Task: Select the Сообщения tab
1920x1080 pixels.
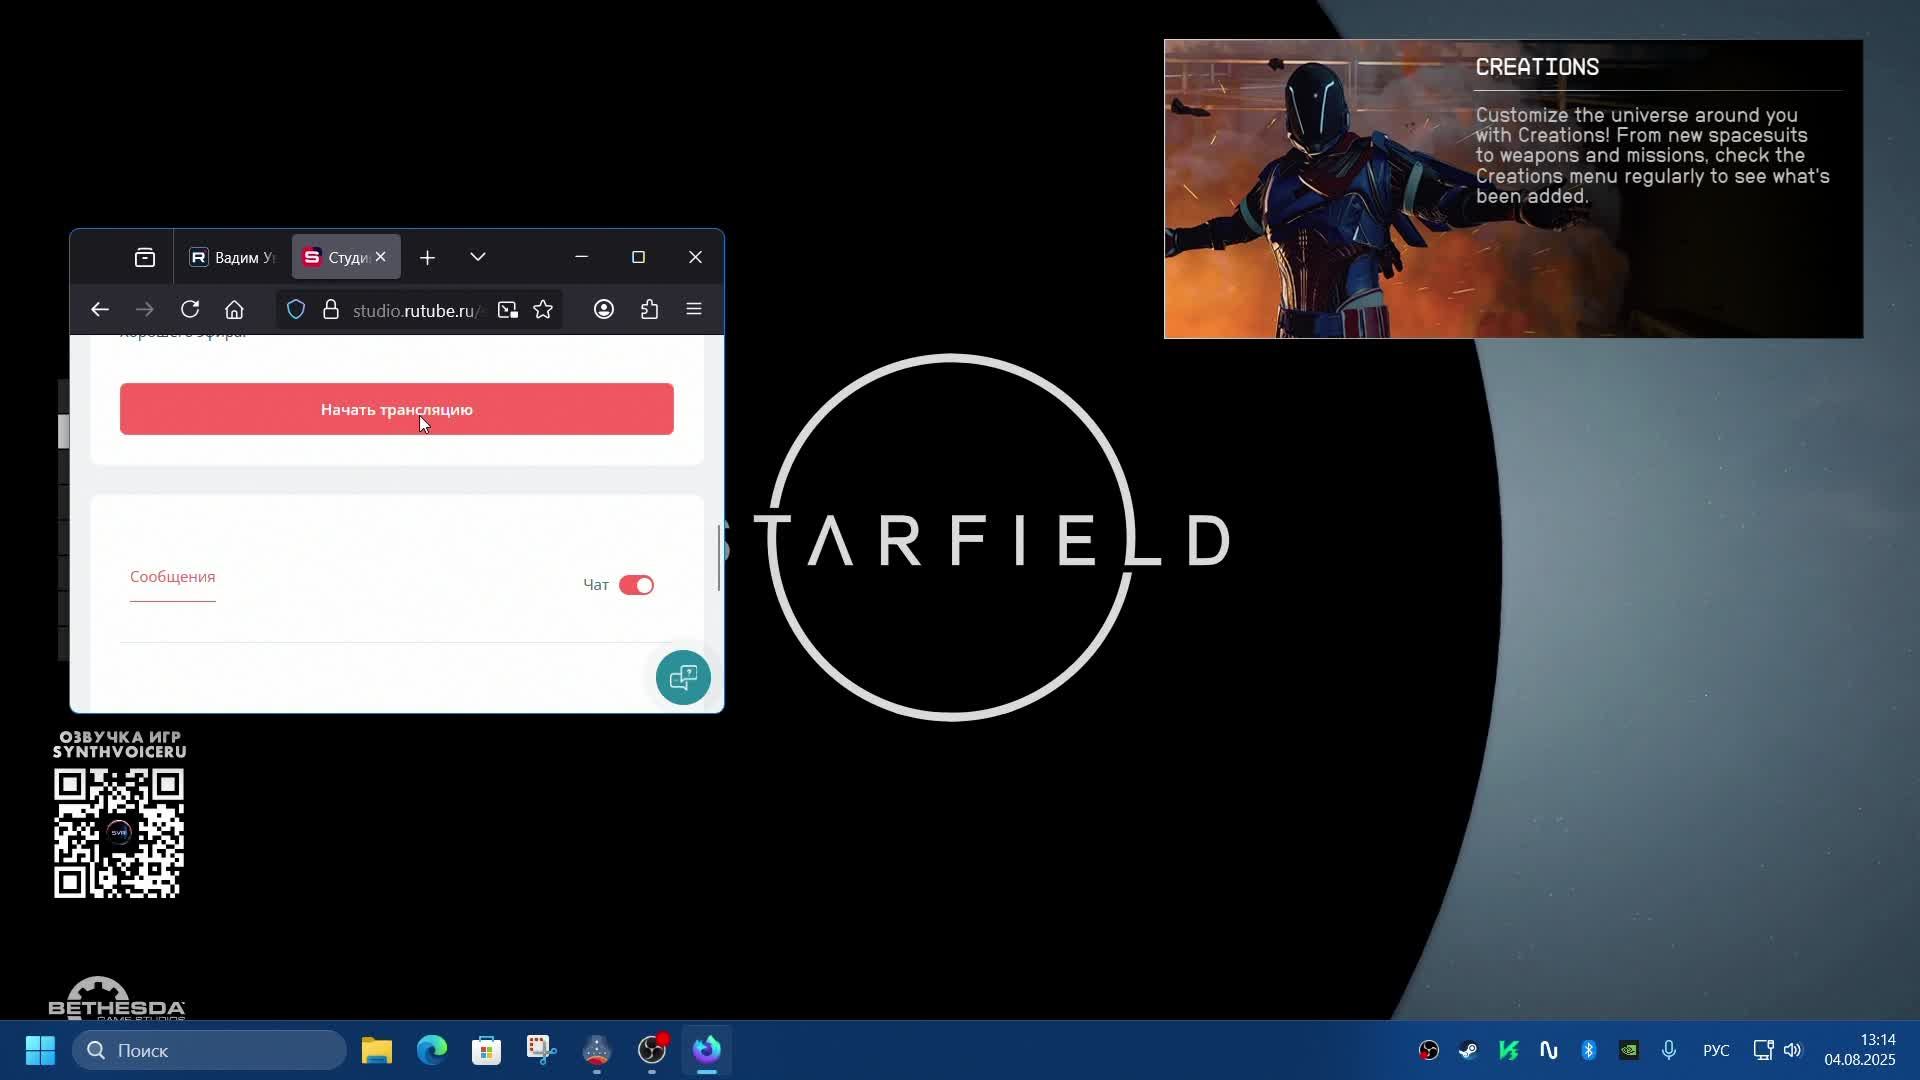Action: 172,577
